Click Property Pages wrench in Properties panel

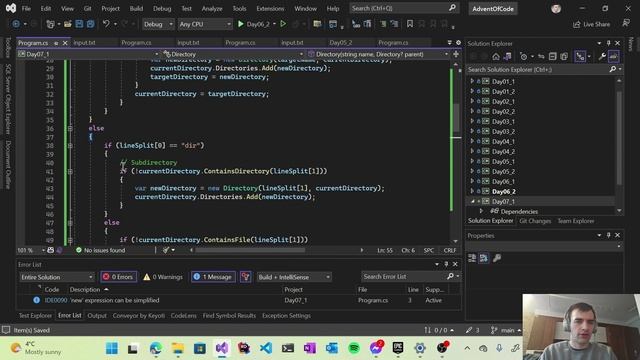click(497, 258)
